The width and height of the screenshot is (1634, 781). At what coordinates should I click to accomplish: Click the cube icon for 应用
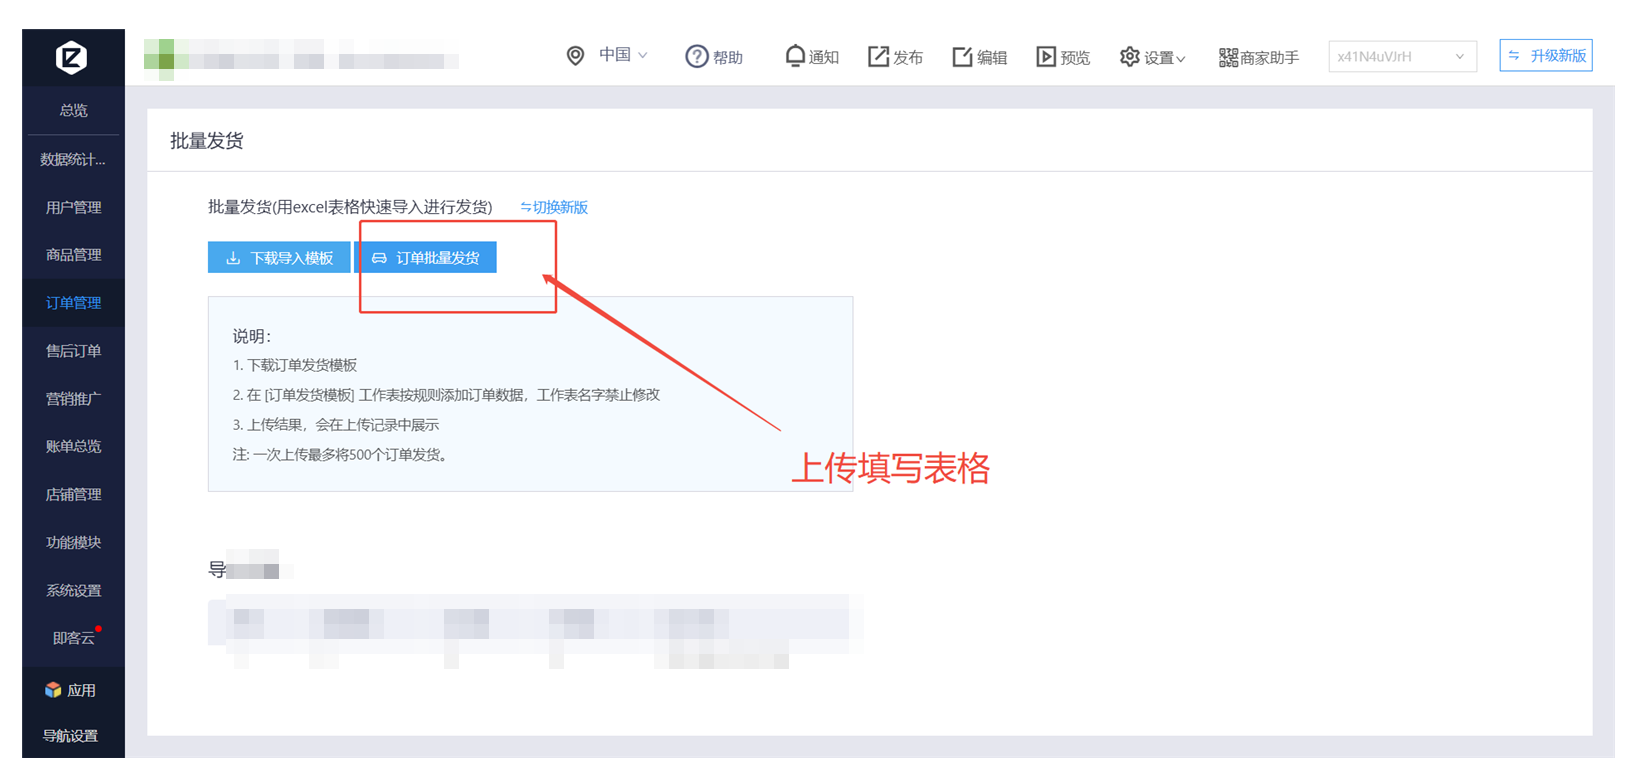(x=53, y=690)
